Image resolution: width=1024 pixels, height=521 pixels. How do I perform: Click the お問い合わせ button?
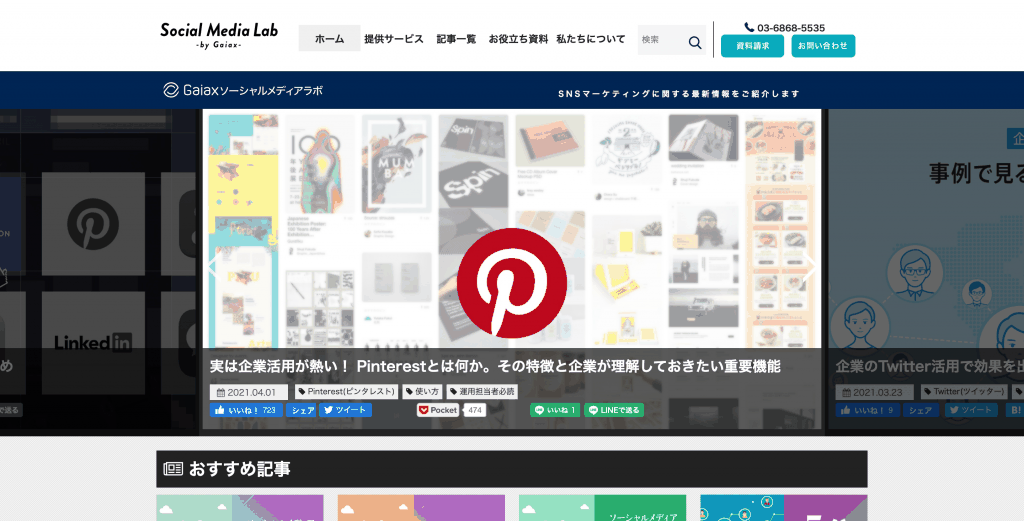pyautogui.click(x=823, y=46)
